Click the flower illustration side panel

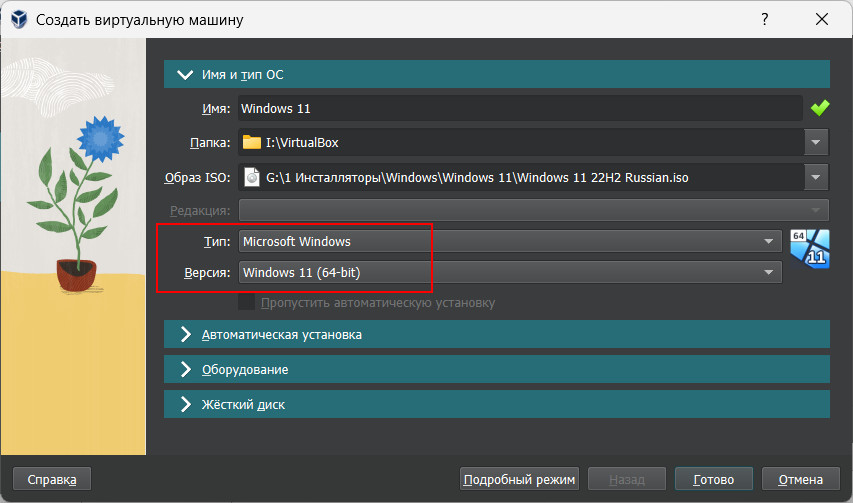click(73, 246)
